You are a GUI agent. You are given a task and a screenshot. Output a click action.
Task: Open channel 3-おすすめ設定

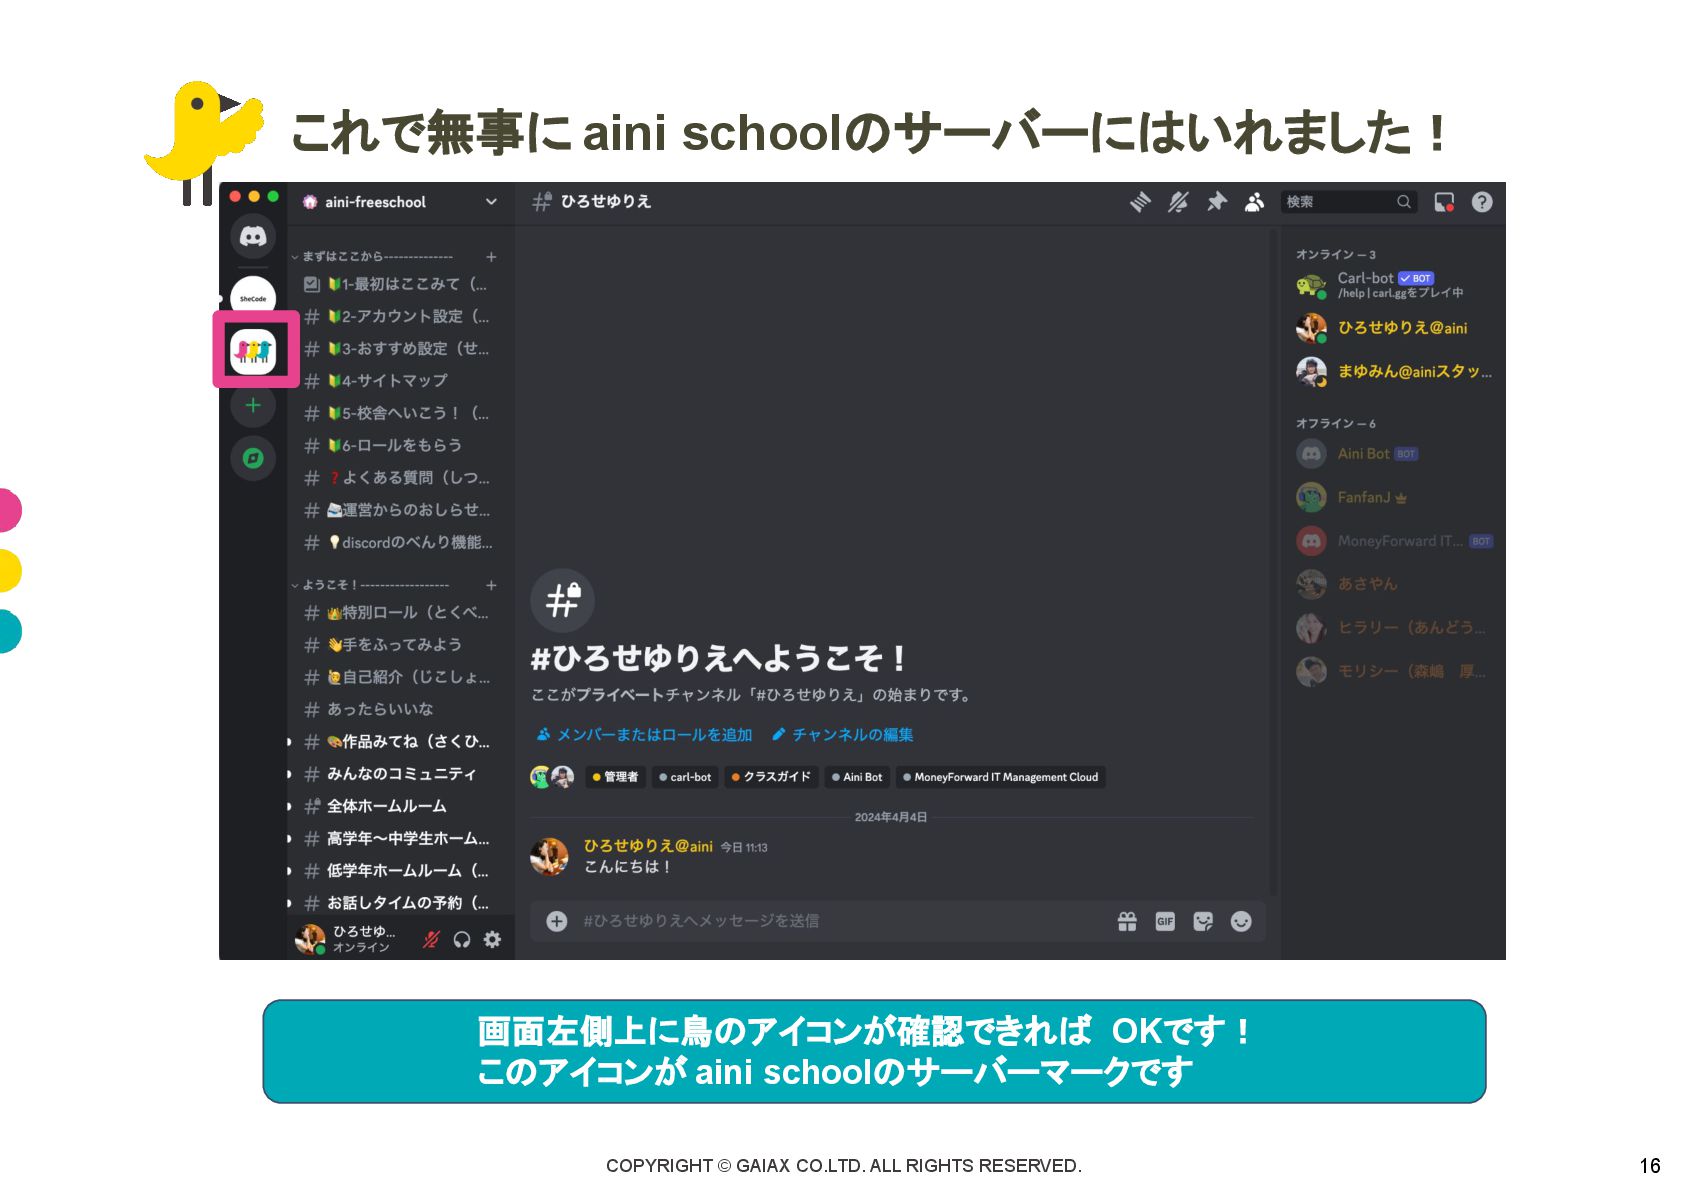click(397, 348)
